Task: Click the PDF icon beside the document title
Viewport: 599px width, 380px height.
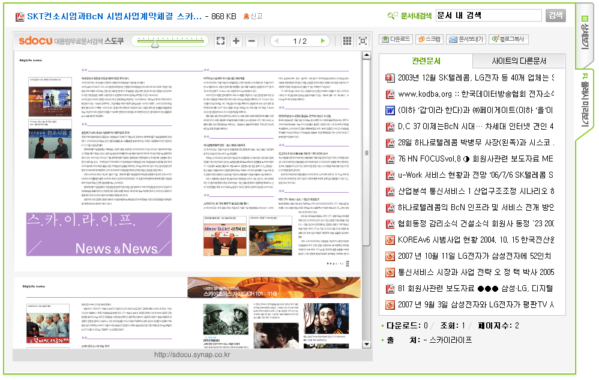Action: tap(19, 17)
